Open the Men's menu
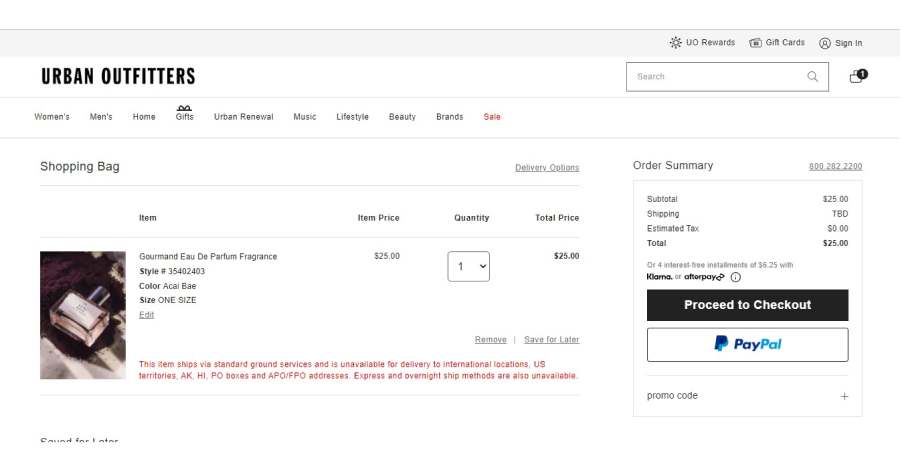Viewport: 901px width, 471px height. pos(101,117)
